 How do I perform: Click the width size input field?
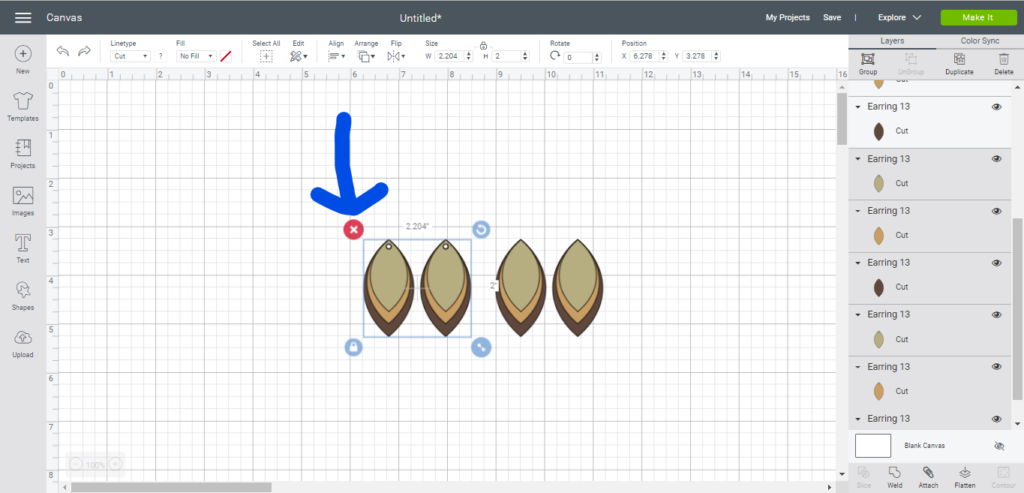(450, 57)
